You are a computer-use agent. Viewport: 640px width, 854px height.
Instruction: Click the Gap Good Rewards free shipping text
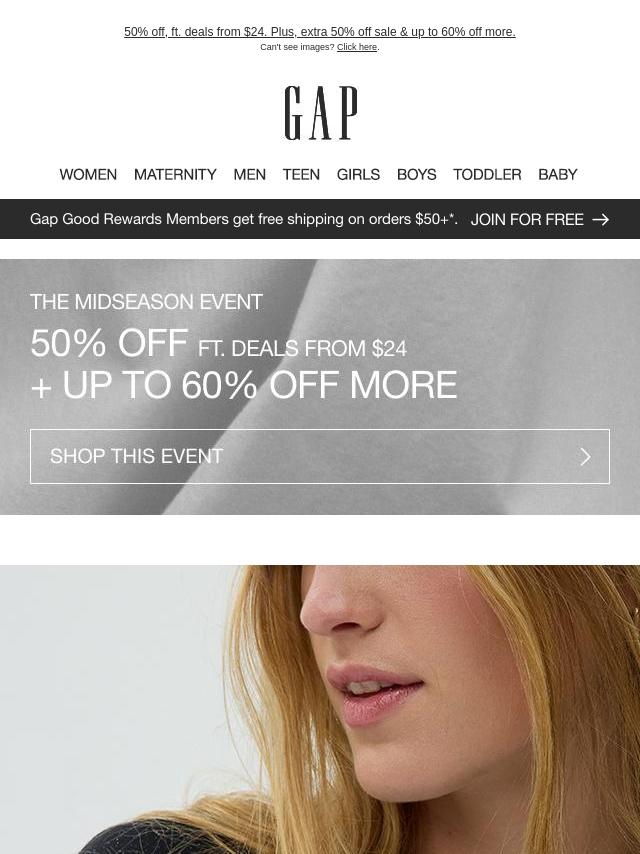pos(243,219)
